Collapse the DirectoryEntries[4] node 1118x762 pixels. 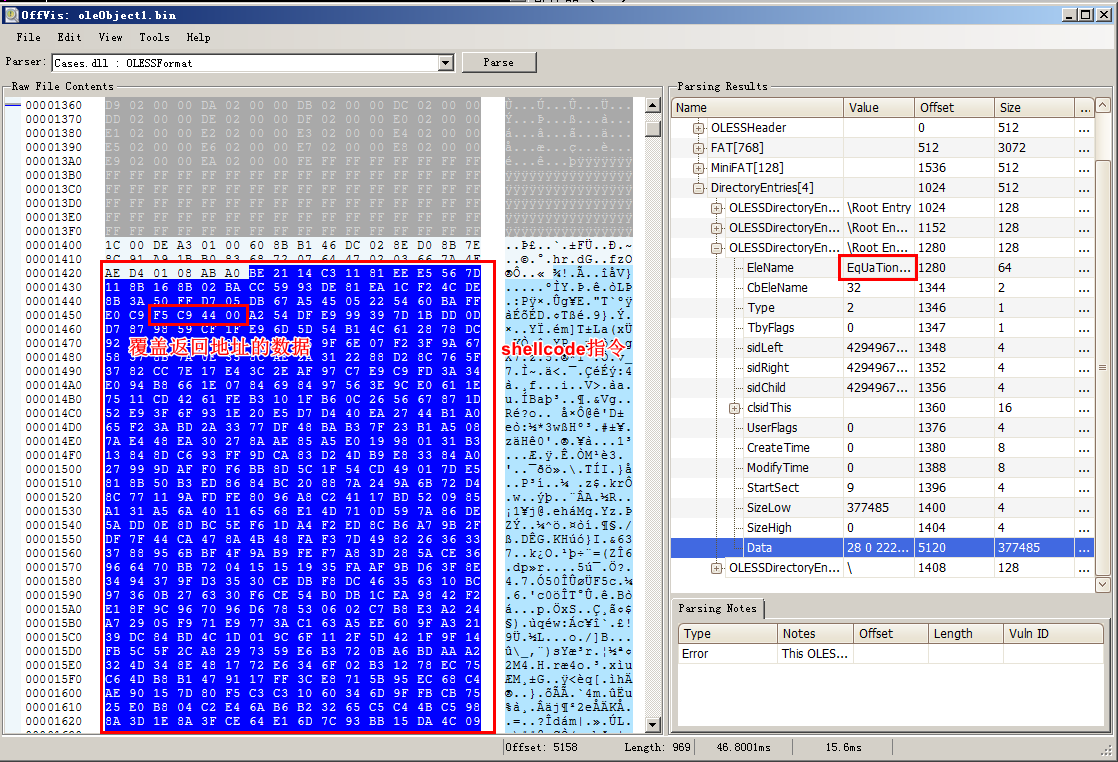click(698, 188)
